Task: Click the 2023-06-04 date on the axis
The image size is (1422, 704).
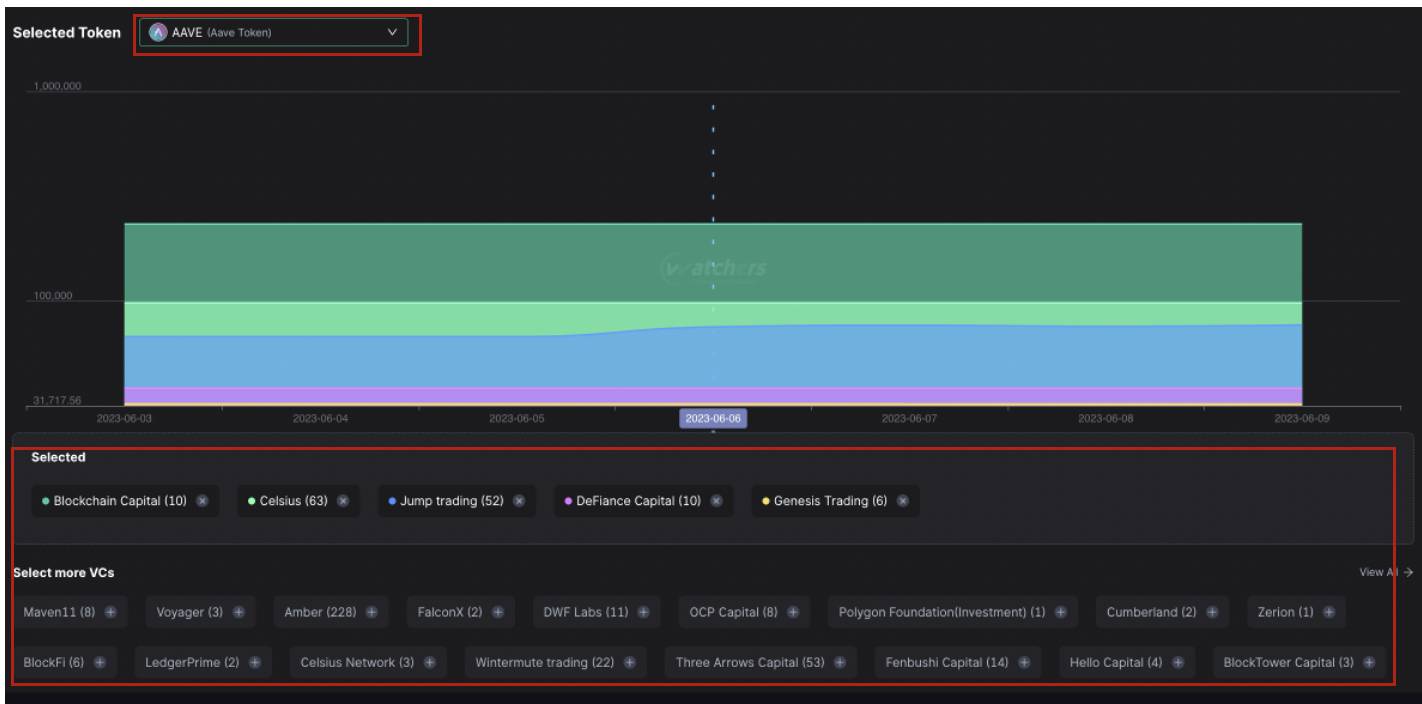Action: coord(320,418)
